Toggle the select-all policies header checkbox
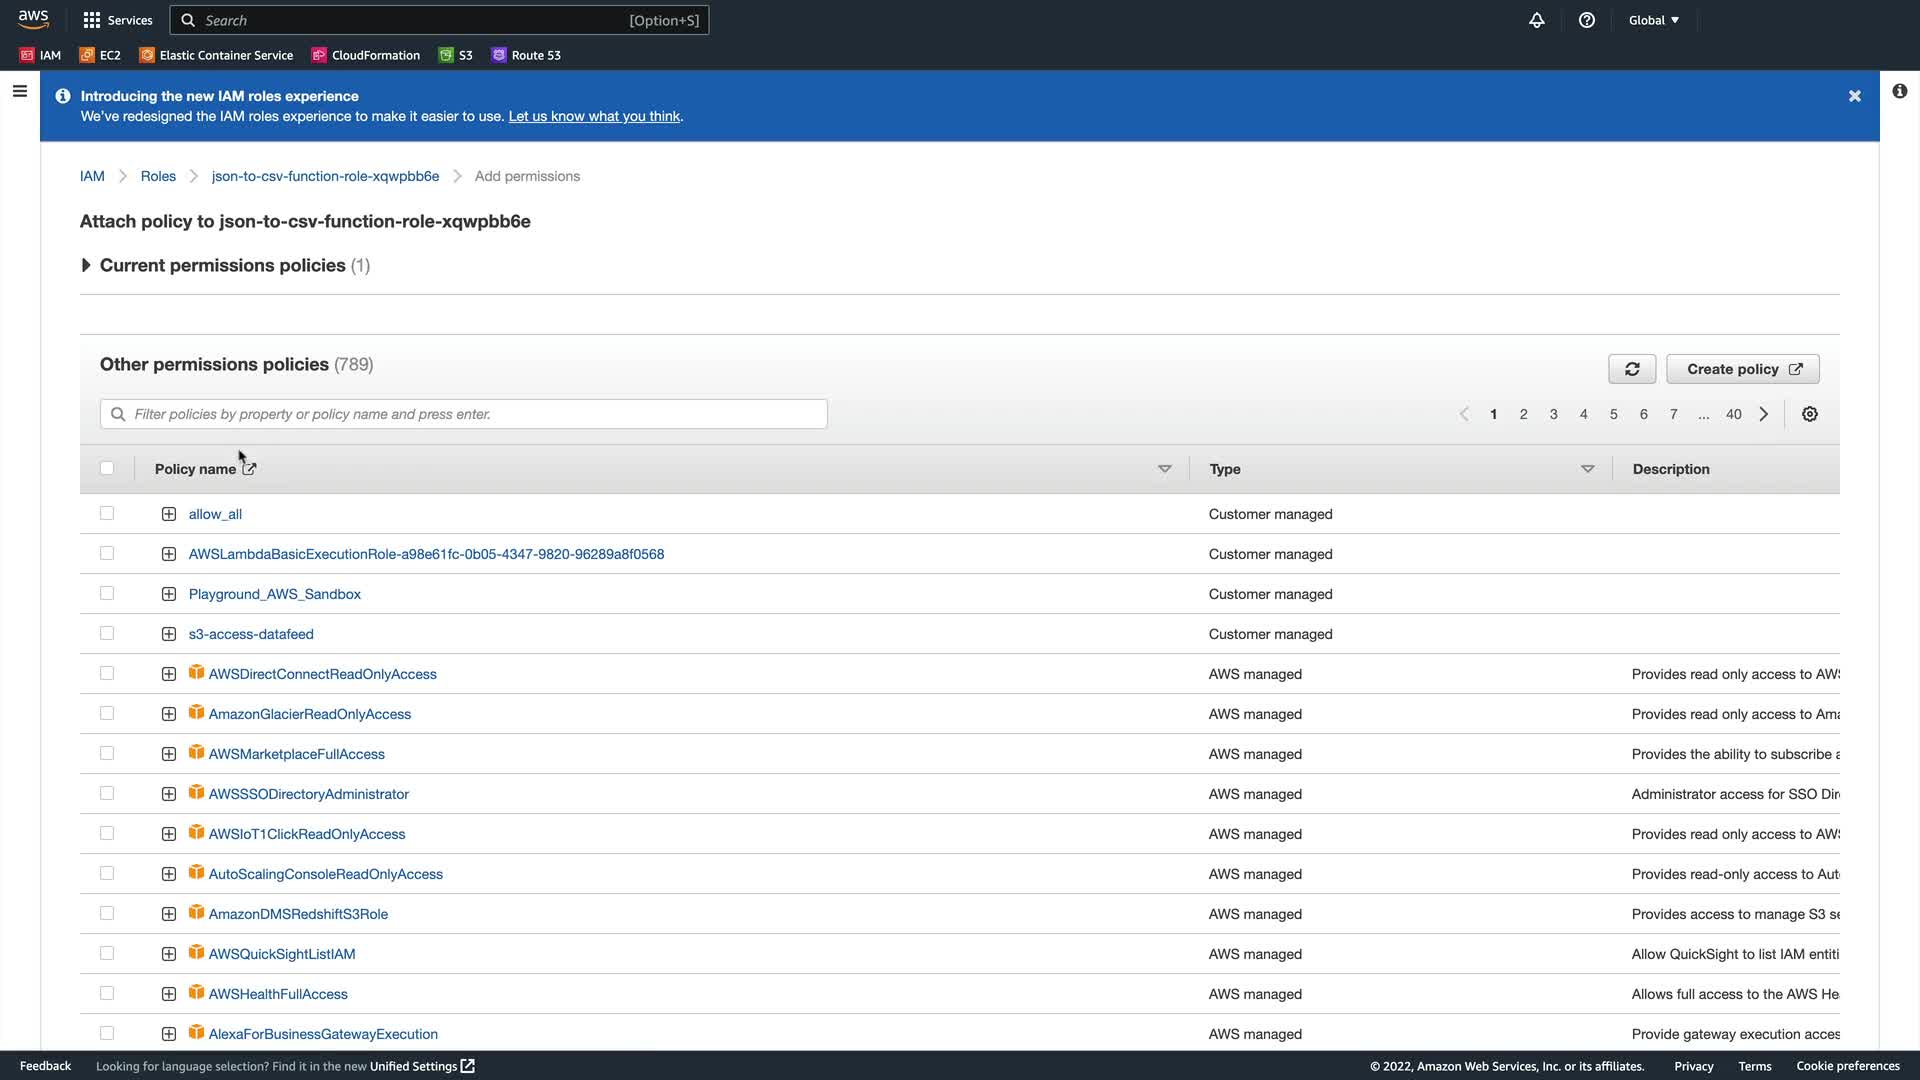Image resolution: width=1920 pixels, height=1080 pixels. 107,468
